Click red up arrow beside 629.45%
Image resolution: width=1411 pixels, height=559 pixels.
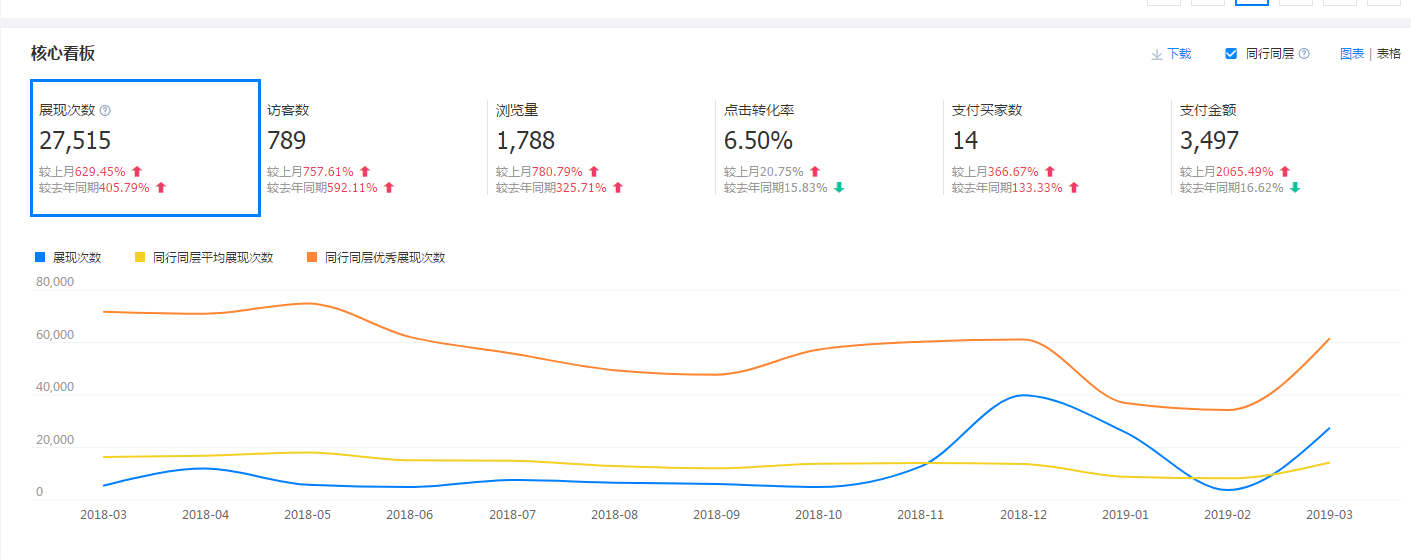pos(138,172)
